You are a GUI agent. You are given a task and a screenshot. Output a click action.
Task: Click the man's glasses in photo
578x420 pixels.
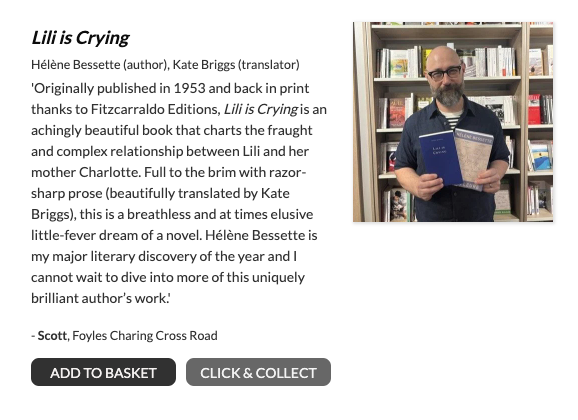click(x=445, y=73)
